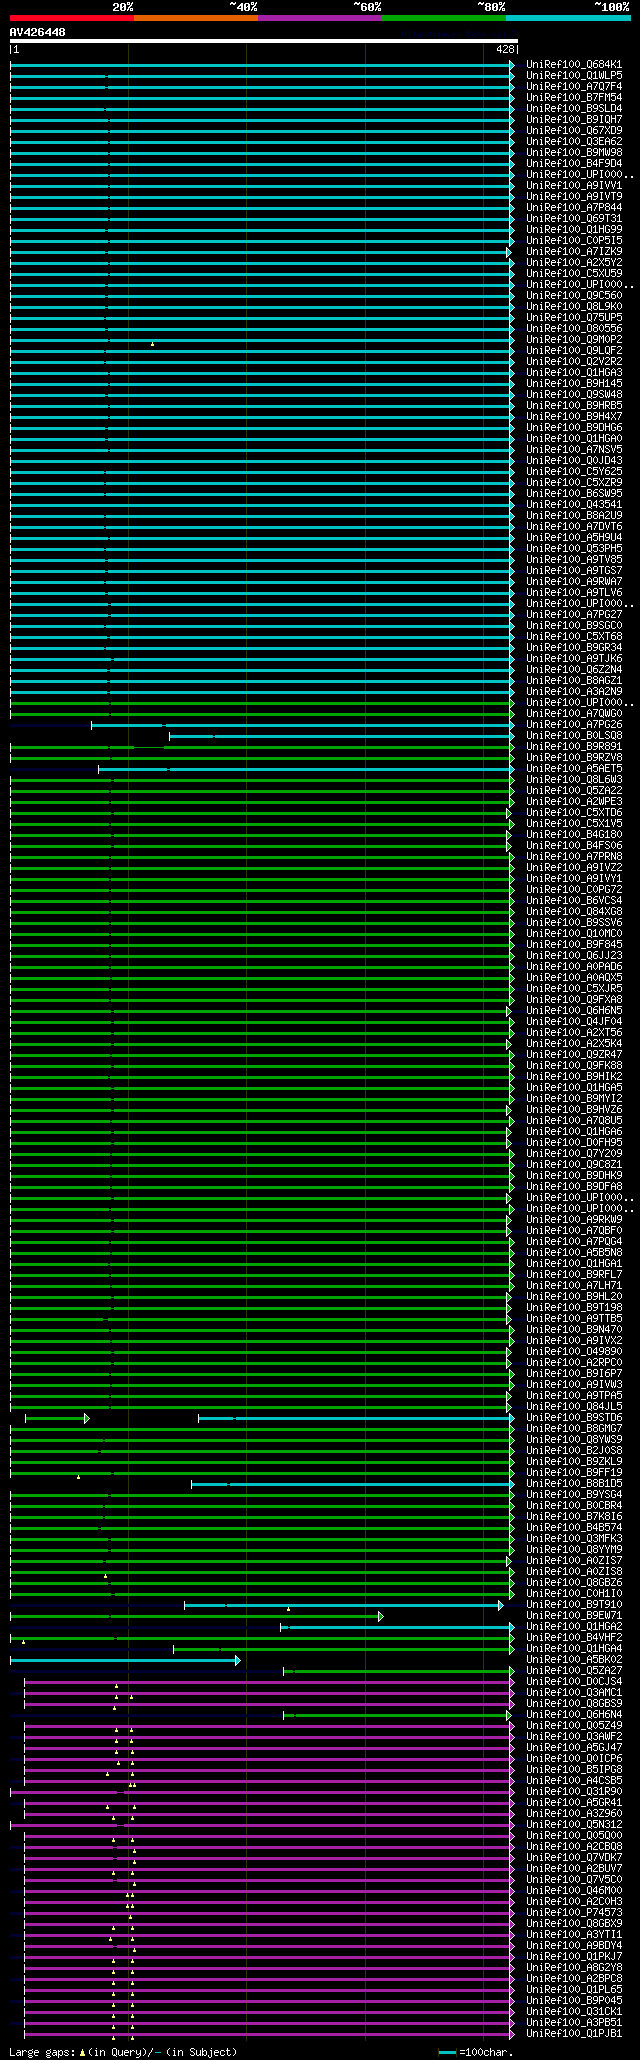The height and width of the screenshot is (2060, 640).
Task: Click the label UniRef100_A7PG26
Action: [x=574, y=724]
